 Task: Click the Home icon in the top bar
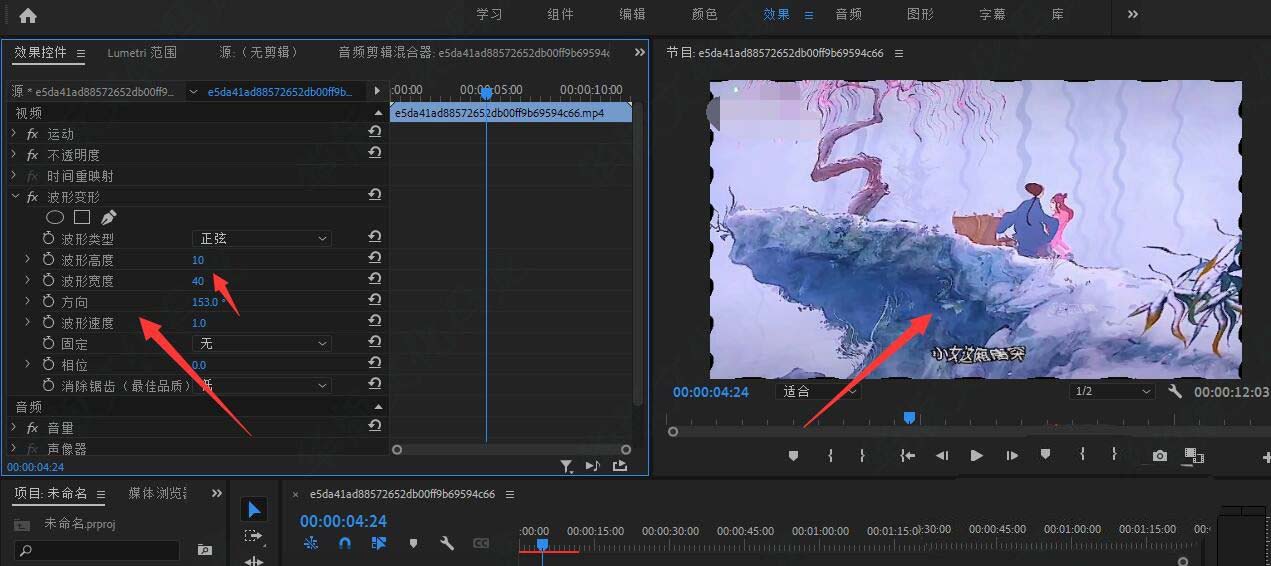[x=28, y=15]
